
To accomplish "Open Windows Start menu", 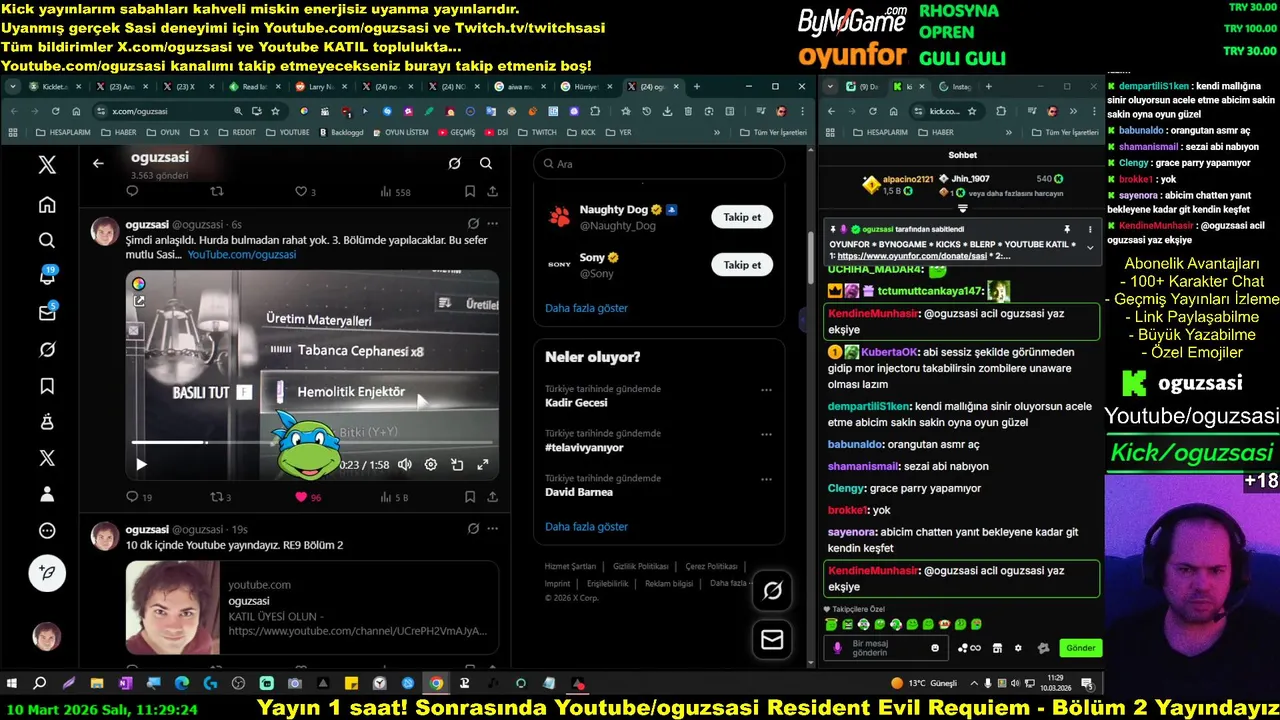I will (x=12, y=684).
